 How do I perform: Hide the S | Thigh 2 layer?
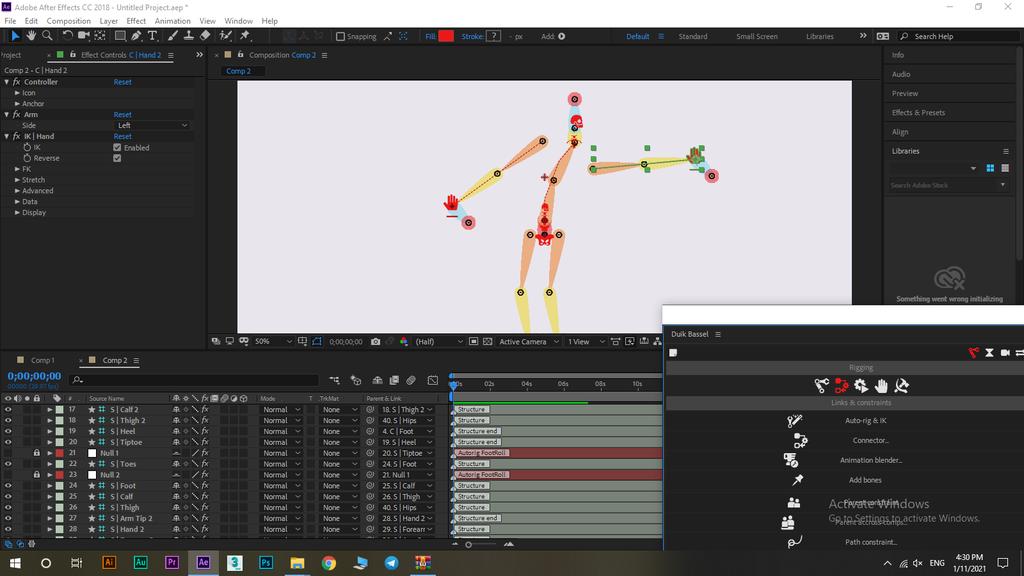coord(8,421)
